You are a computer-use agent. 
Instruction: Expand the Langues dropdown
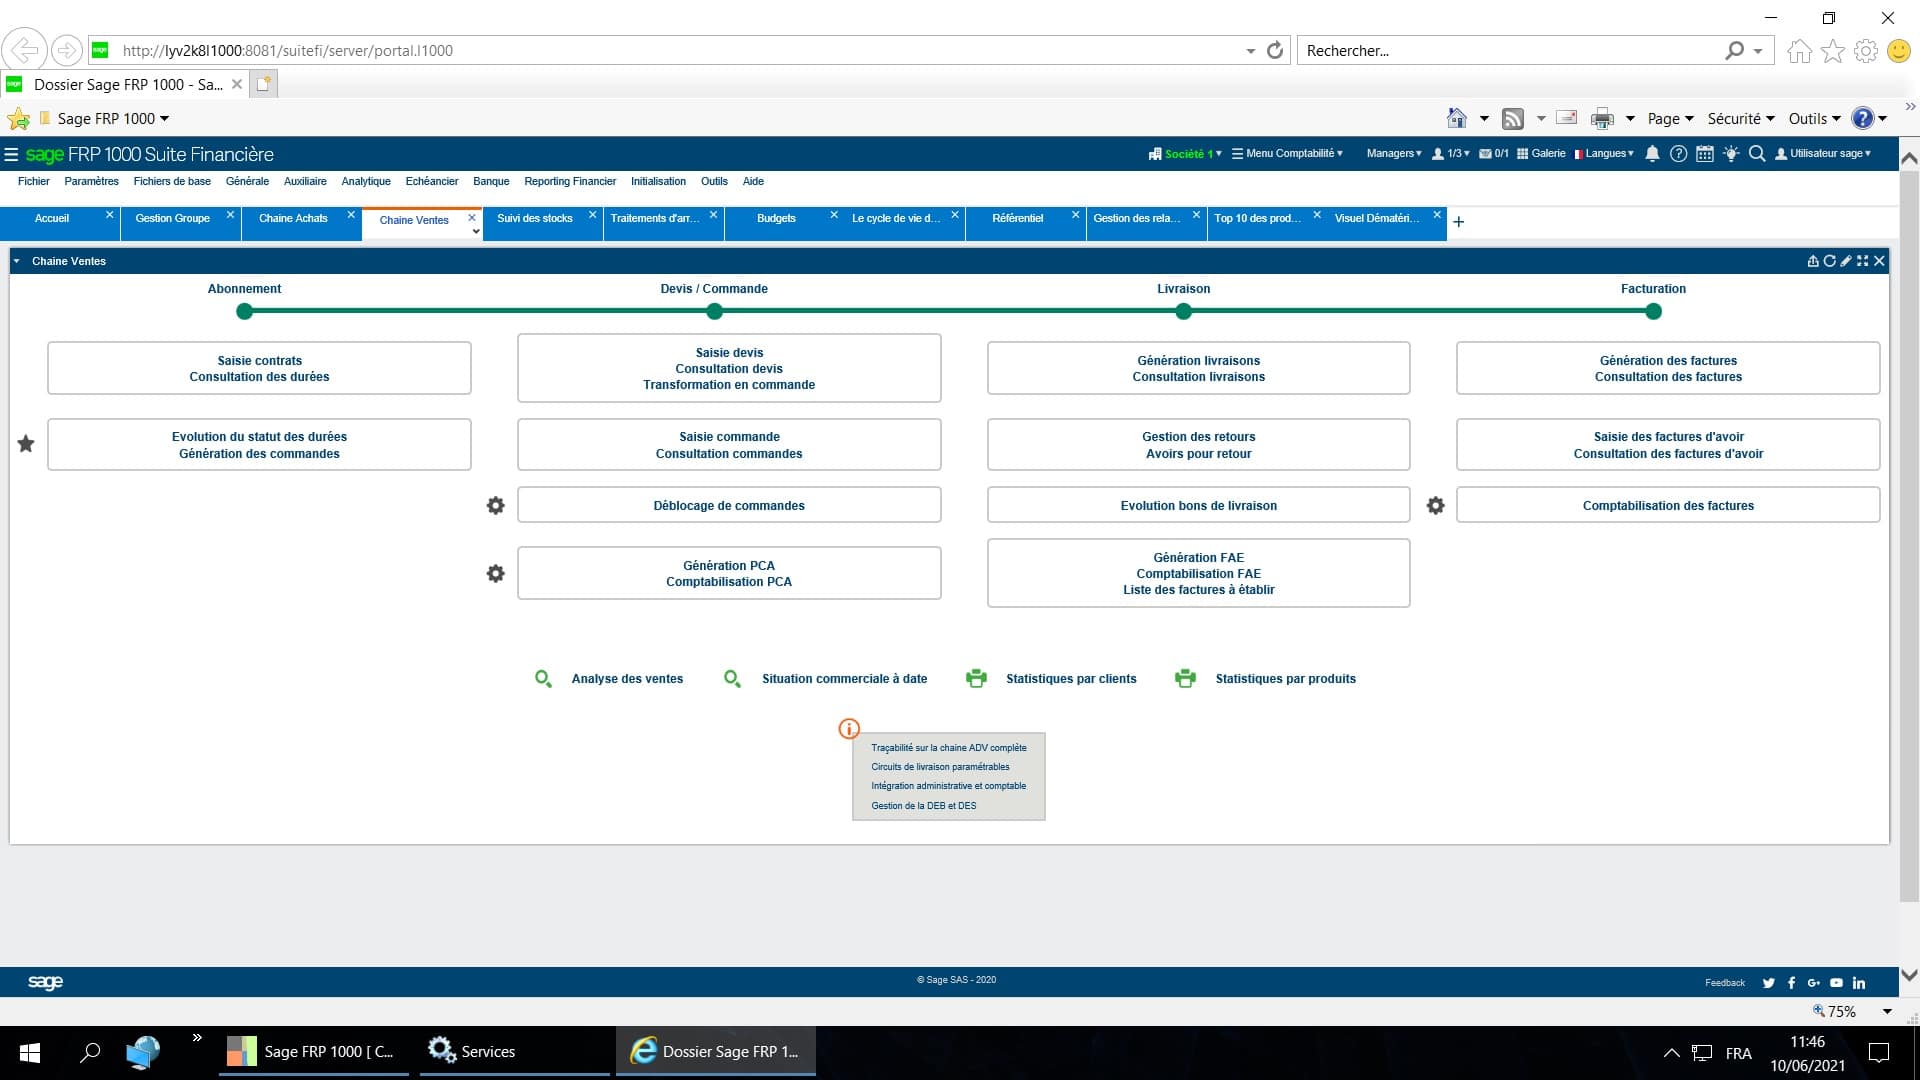point(1604,154)
